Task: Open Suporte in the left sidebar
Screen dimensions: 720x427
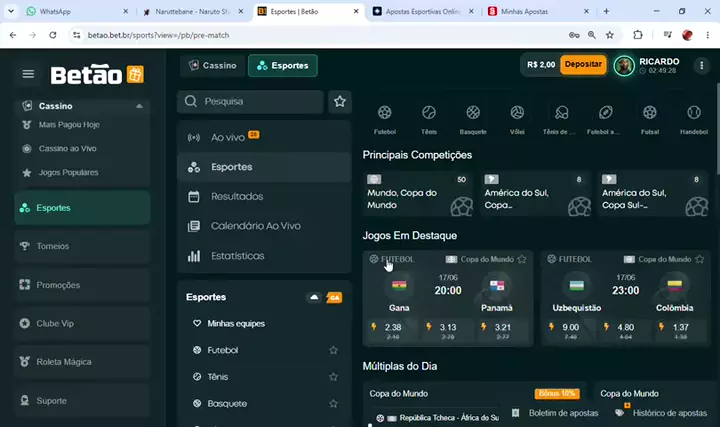Action: pos(82,401)
